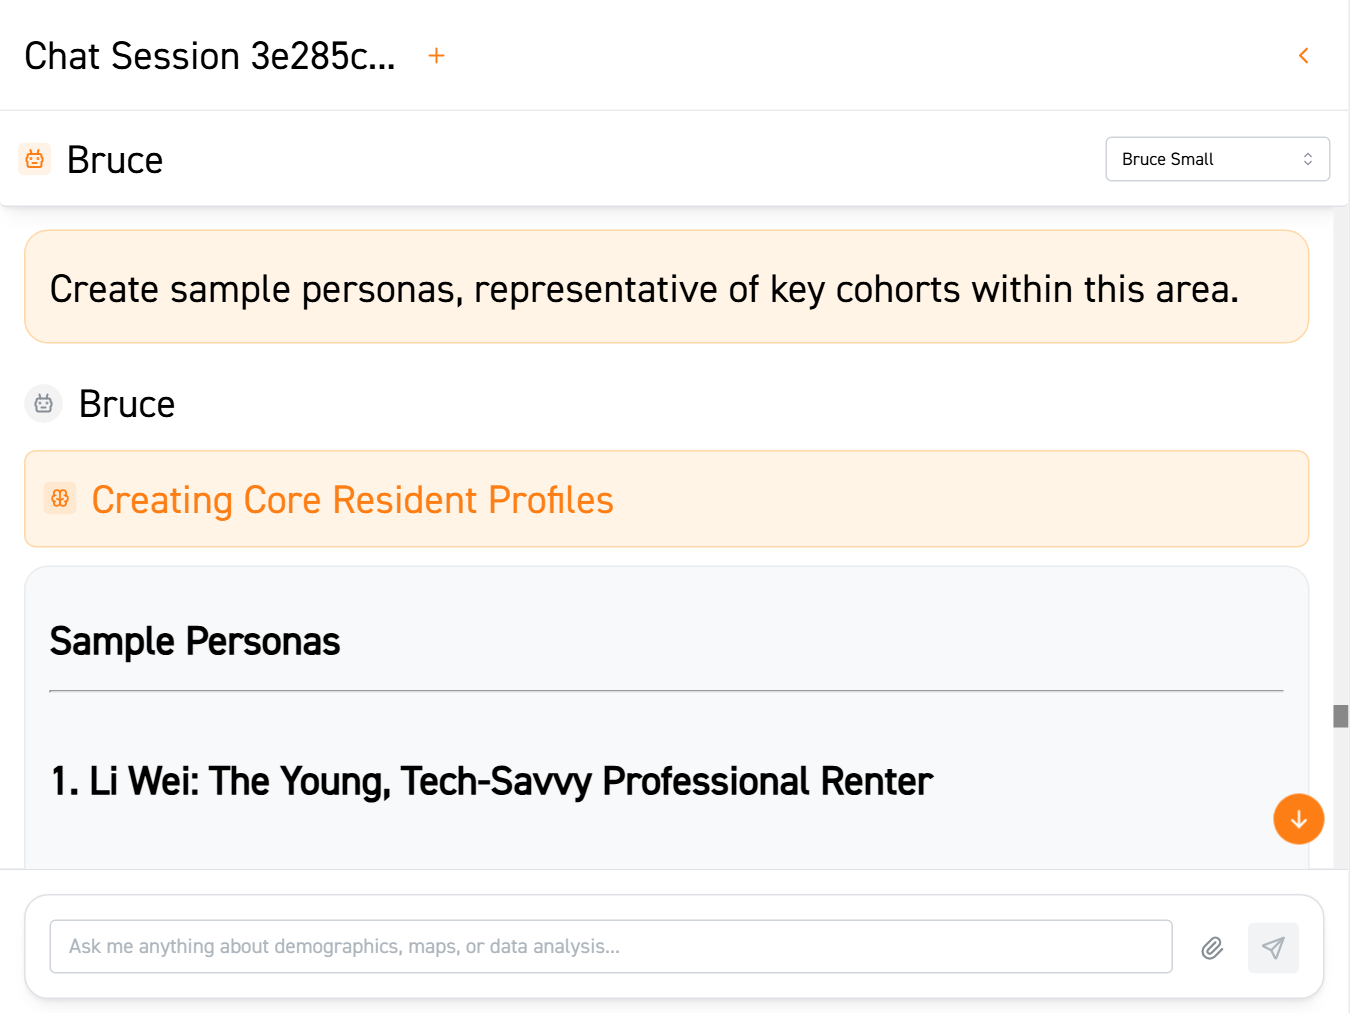Screen dimensions: 1350x1013
Task: Start a new chat via the plus icon
Action: point(436,55)
